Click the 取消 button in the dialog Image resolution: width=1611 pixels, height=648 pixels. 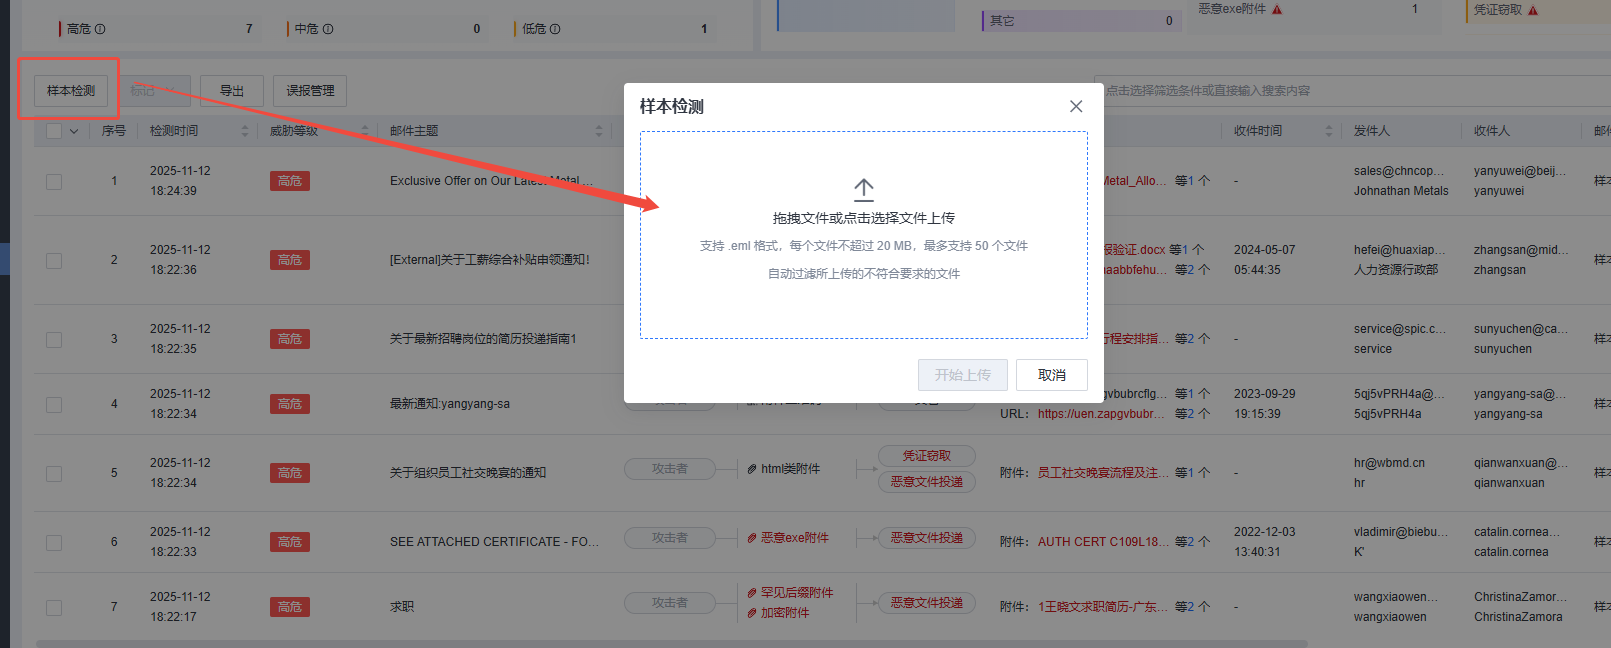point(1051,375)
